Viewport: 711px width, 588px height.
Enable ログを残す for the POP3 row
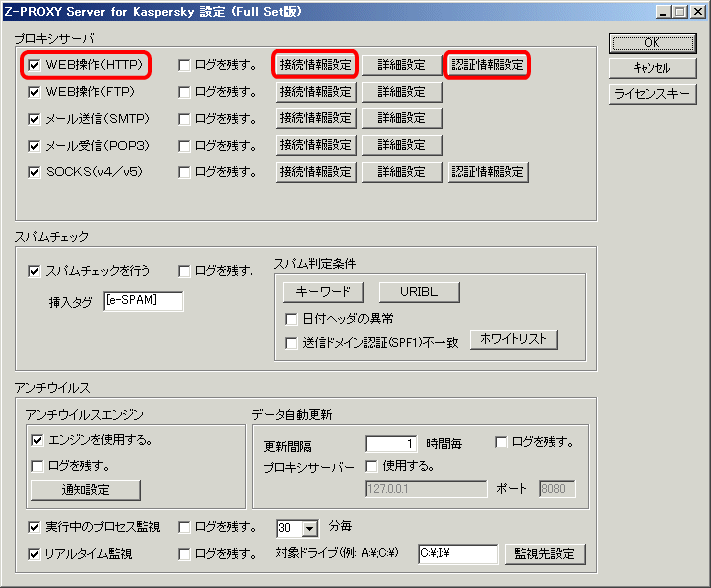pos(184,146)
